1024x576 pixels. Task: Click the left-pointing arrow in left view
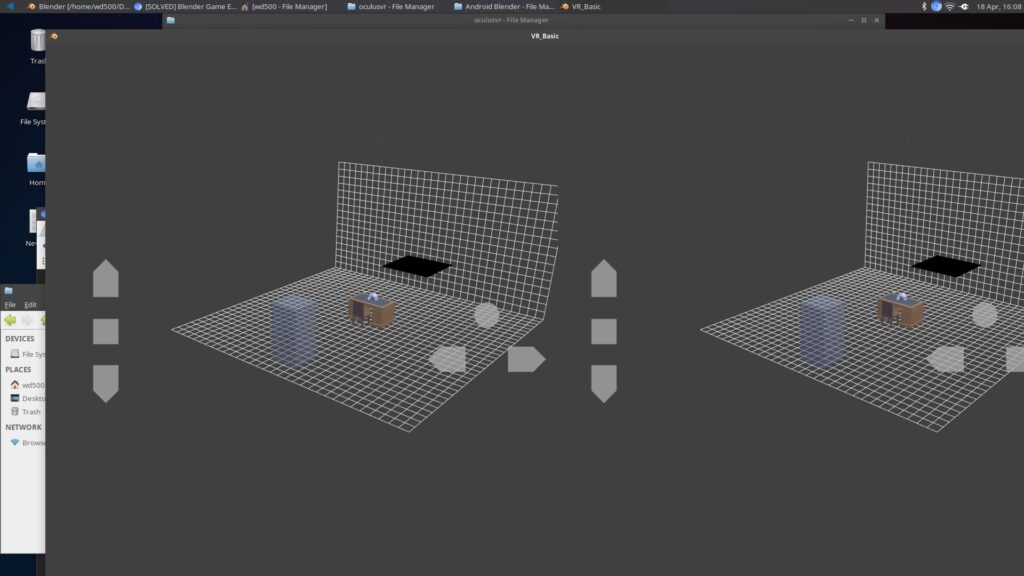tap(447, 359)
